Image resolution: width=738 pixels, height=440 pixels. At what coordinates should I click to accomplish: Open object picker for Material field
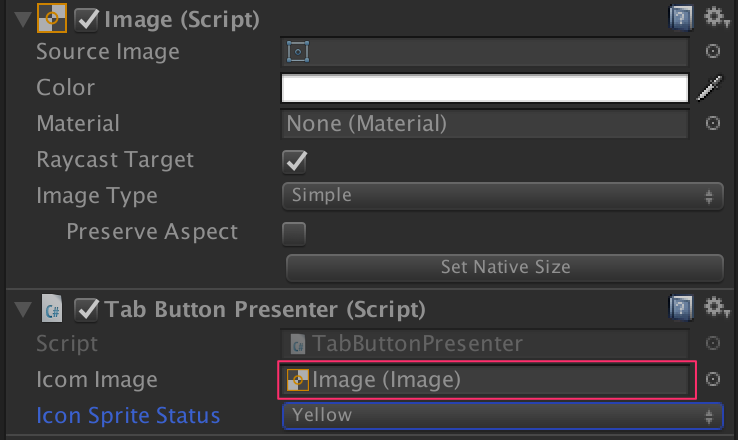[x=713, y=124]
